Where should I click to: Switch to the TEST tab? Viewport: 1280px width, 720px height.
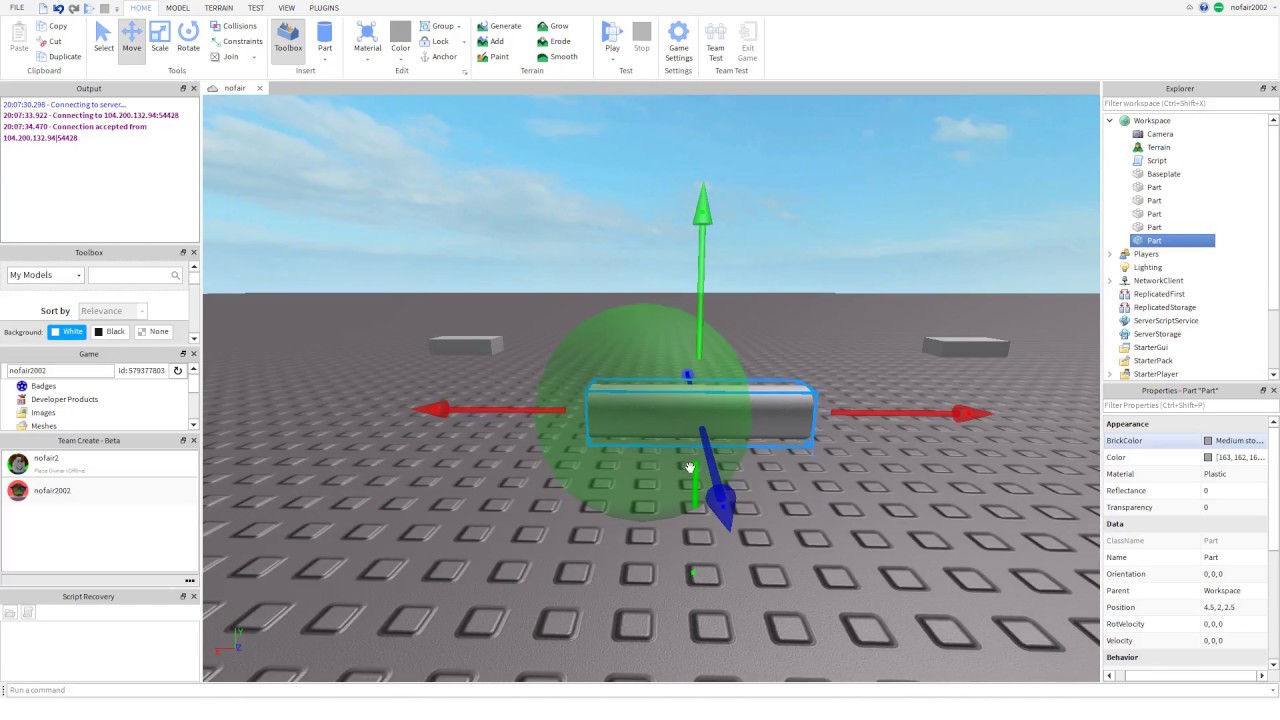(256, 8)
